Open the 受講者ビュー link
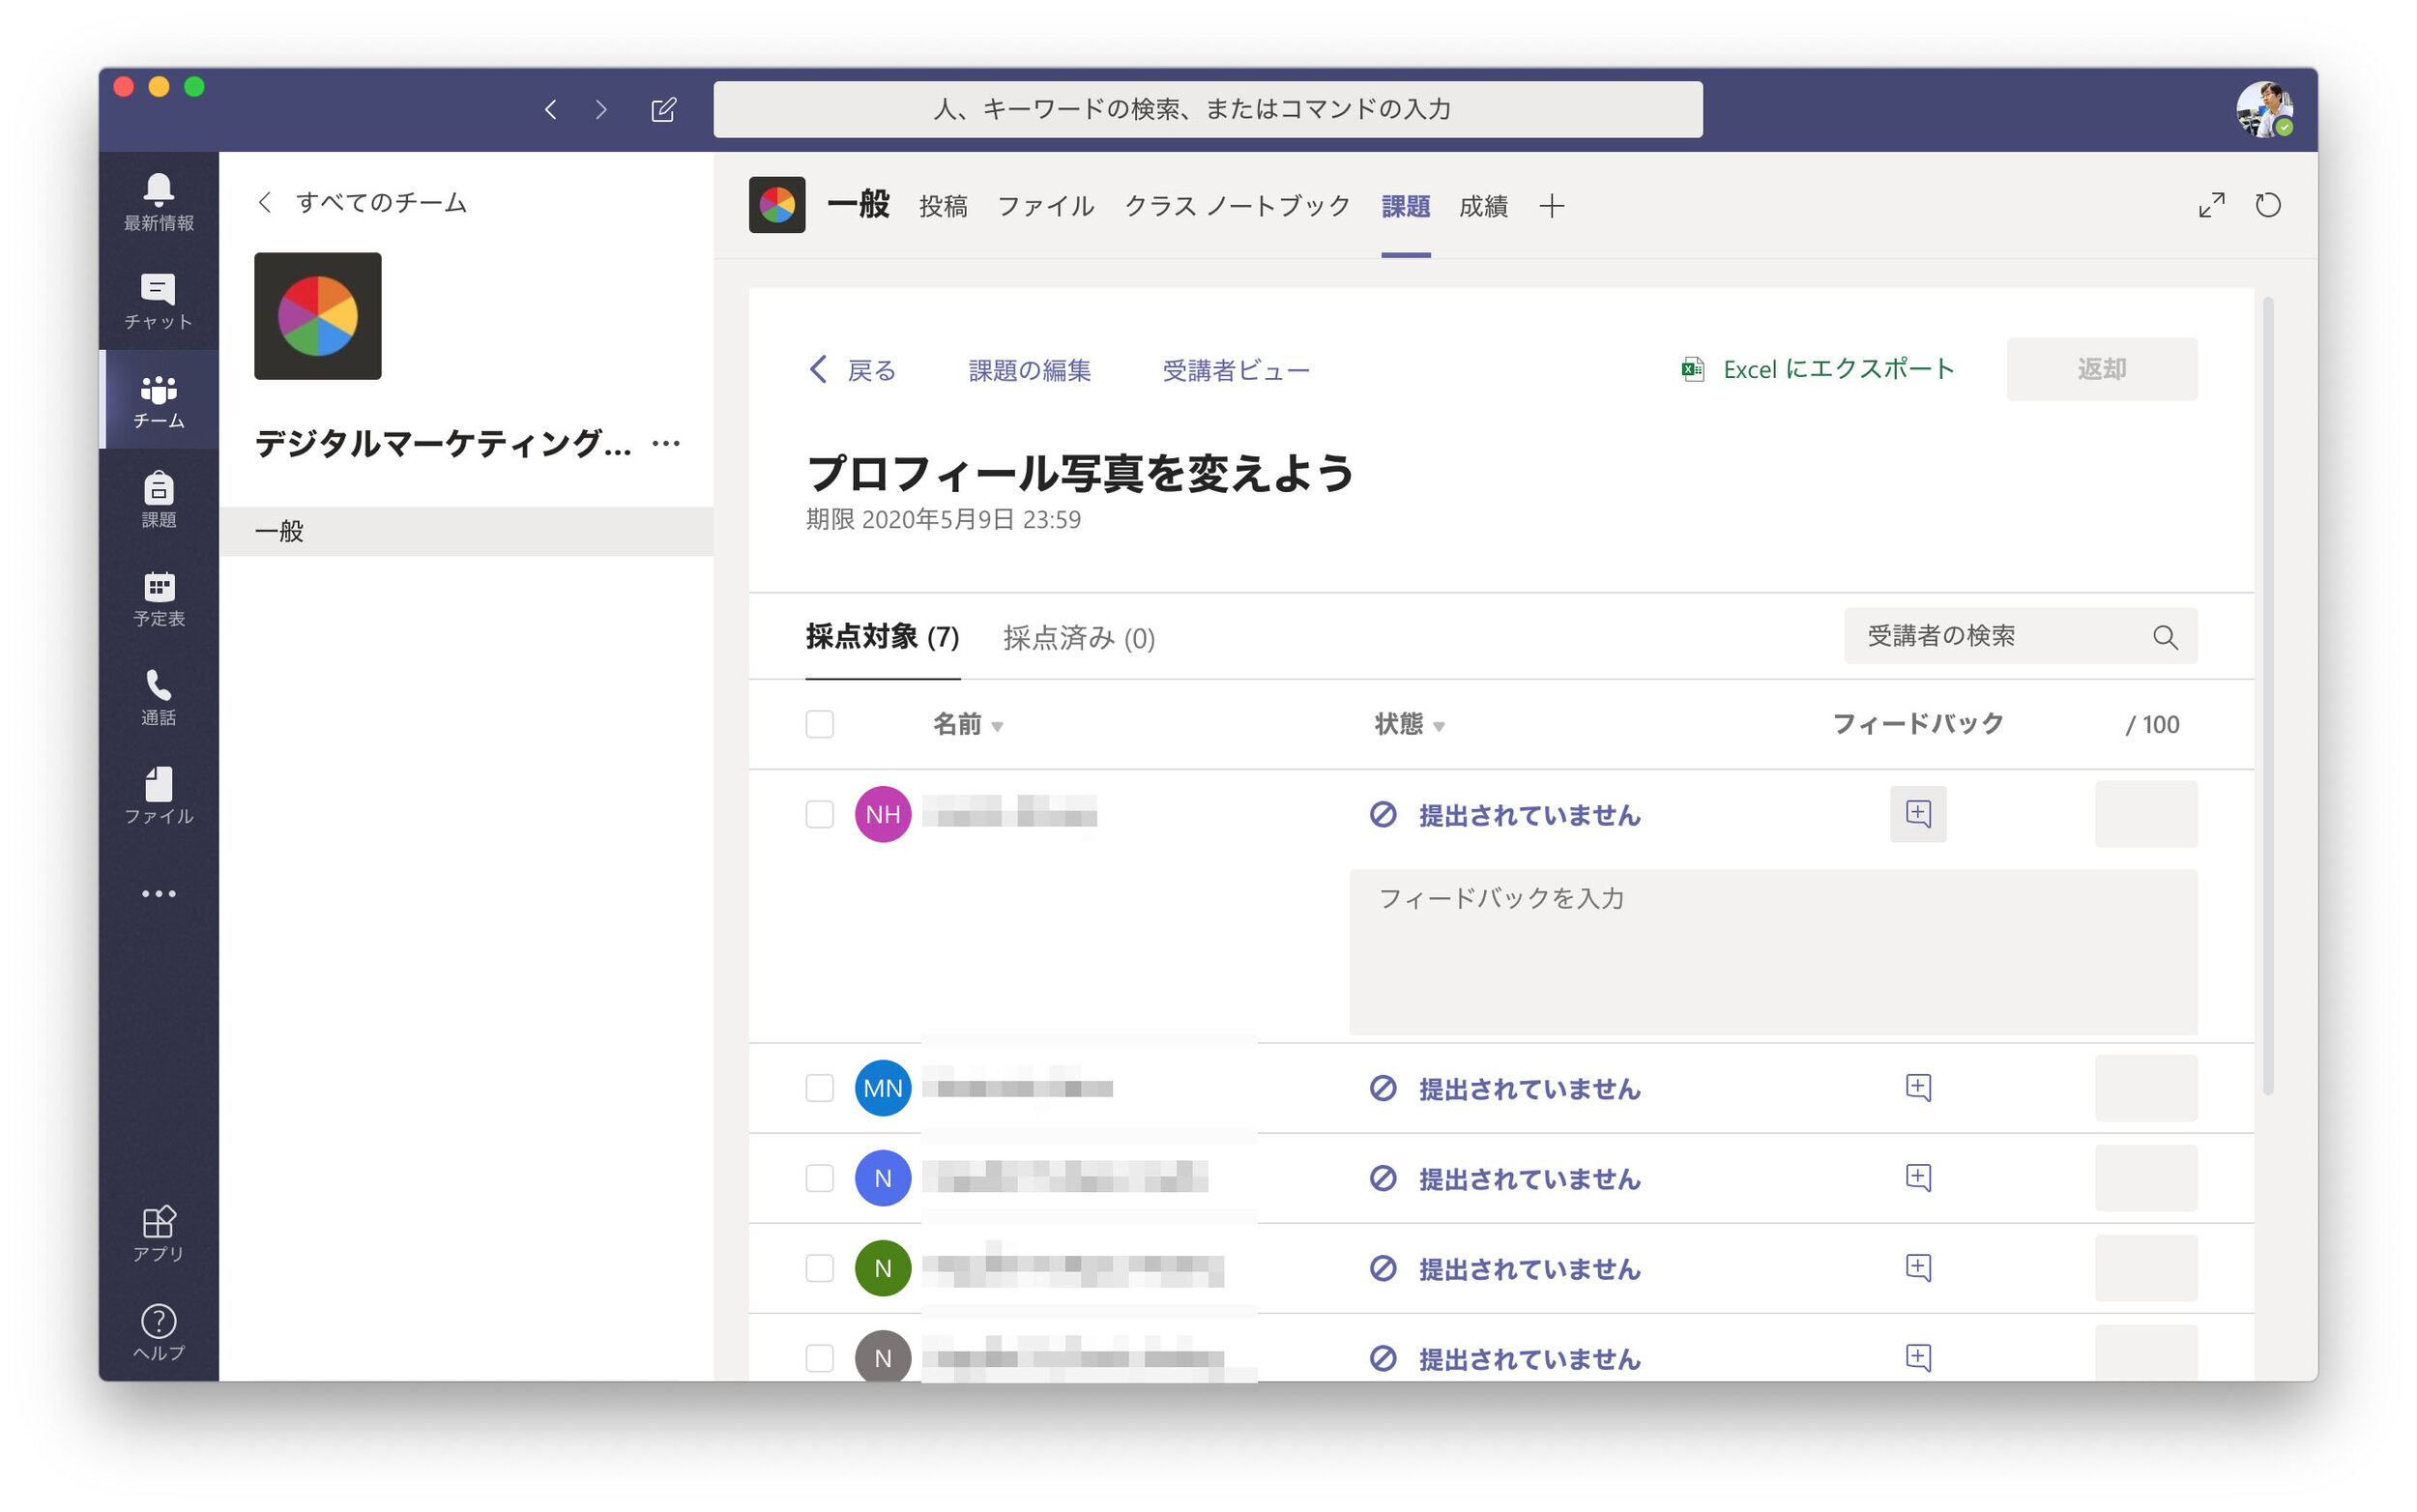Viewport: 2417px width, 1512px height. click(x=1235, y=370)
